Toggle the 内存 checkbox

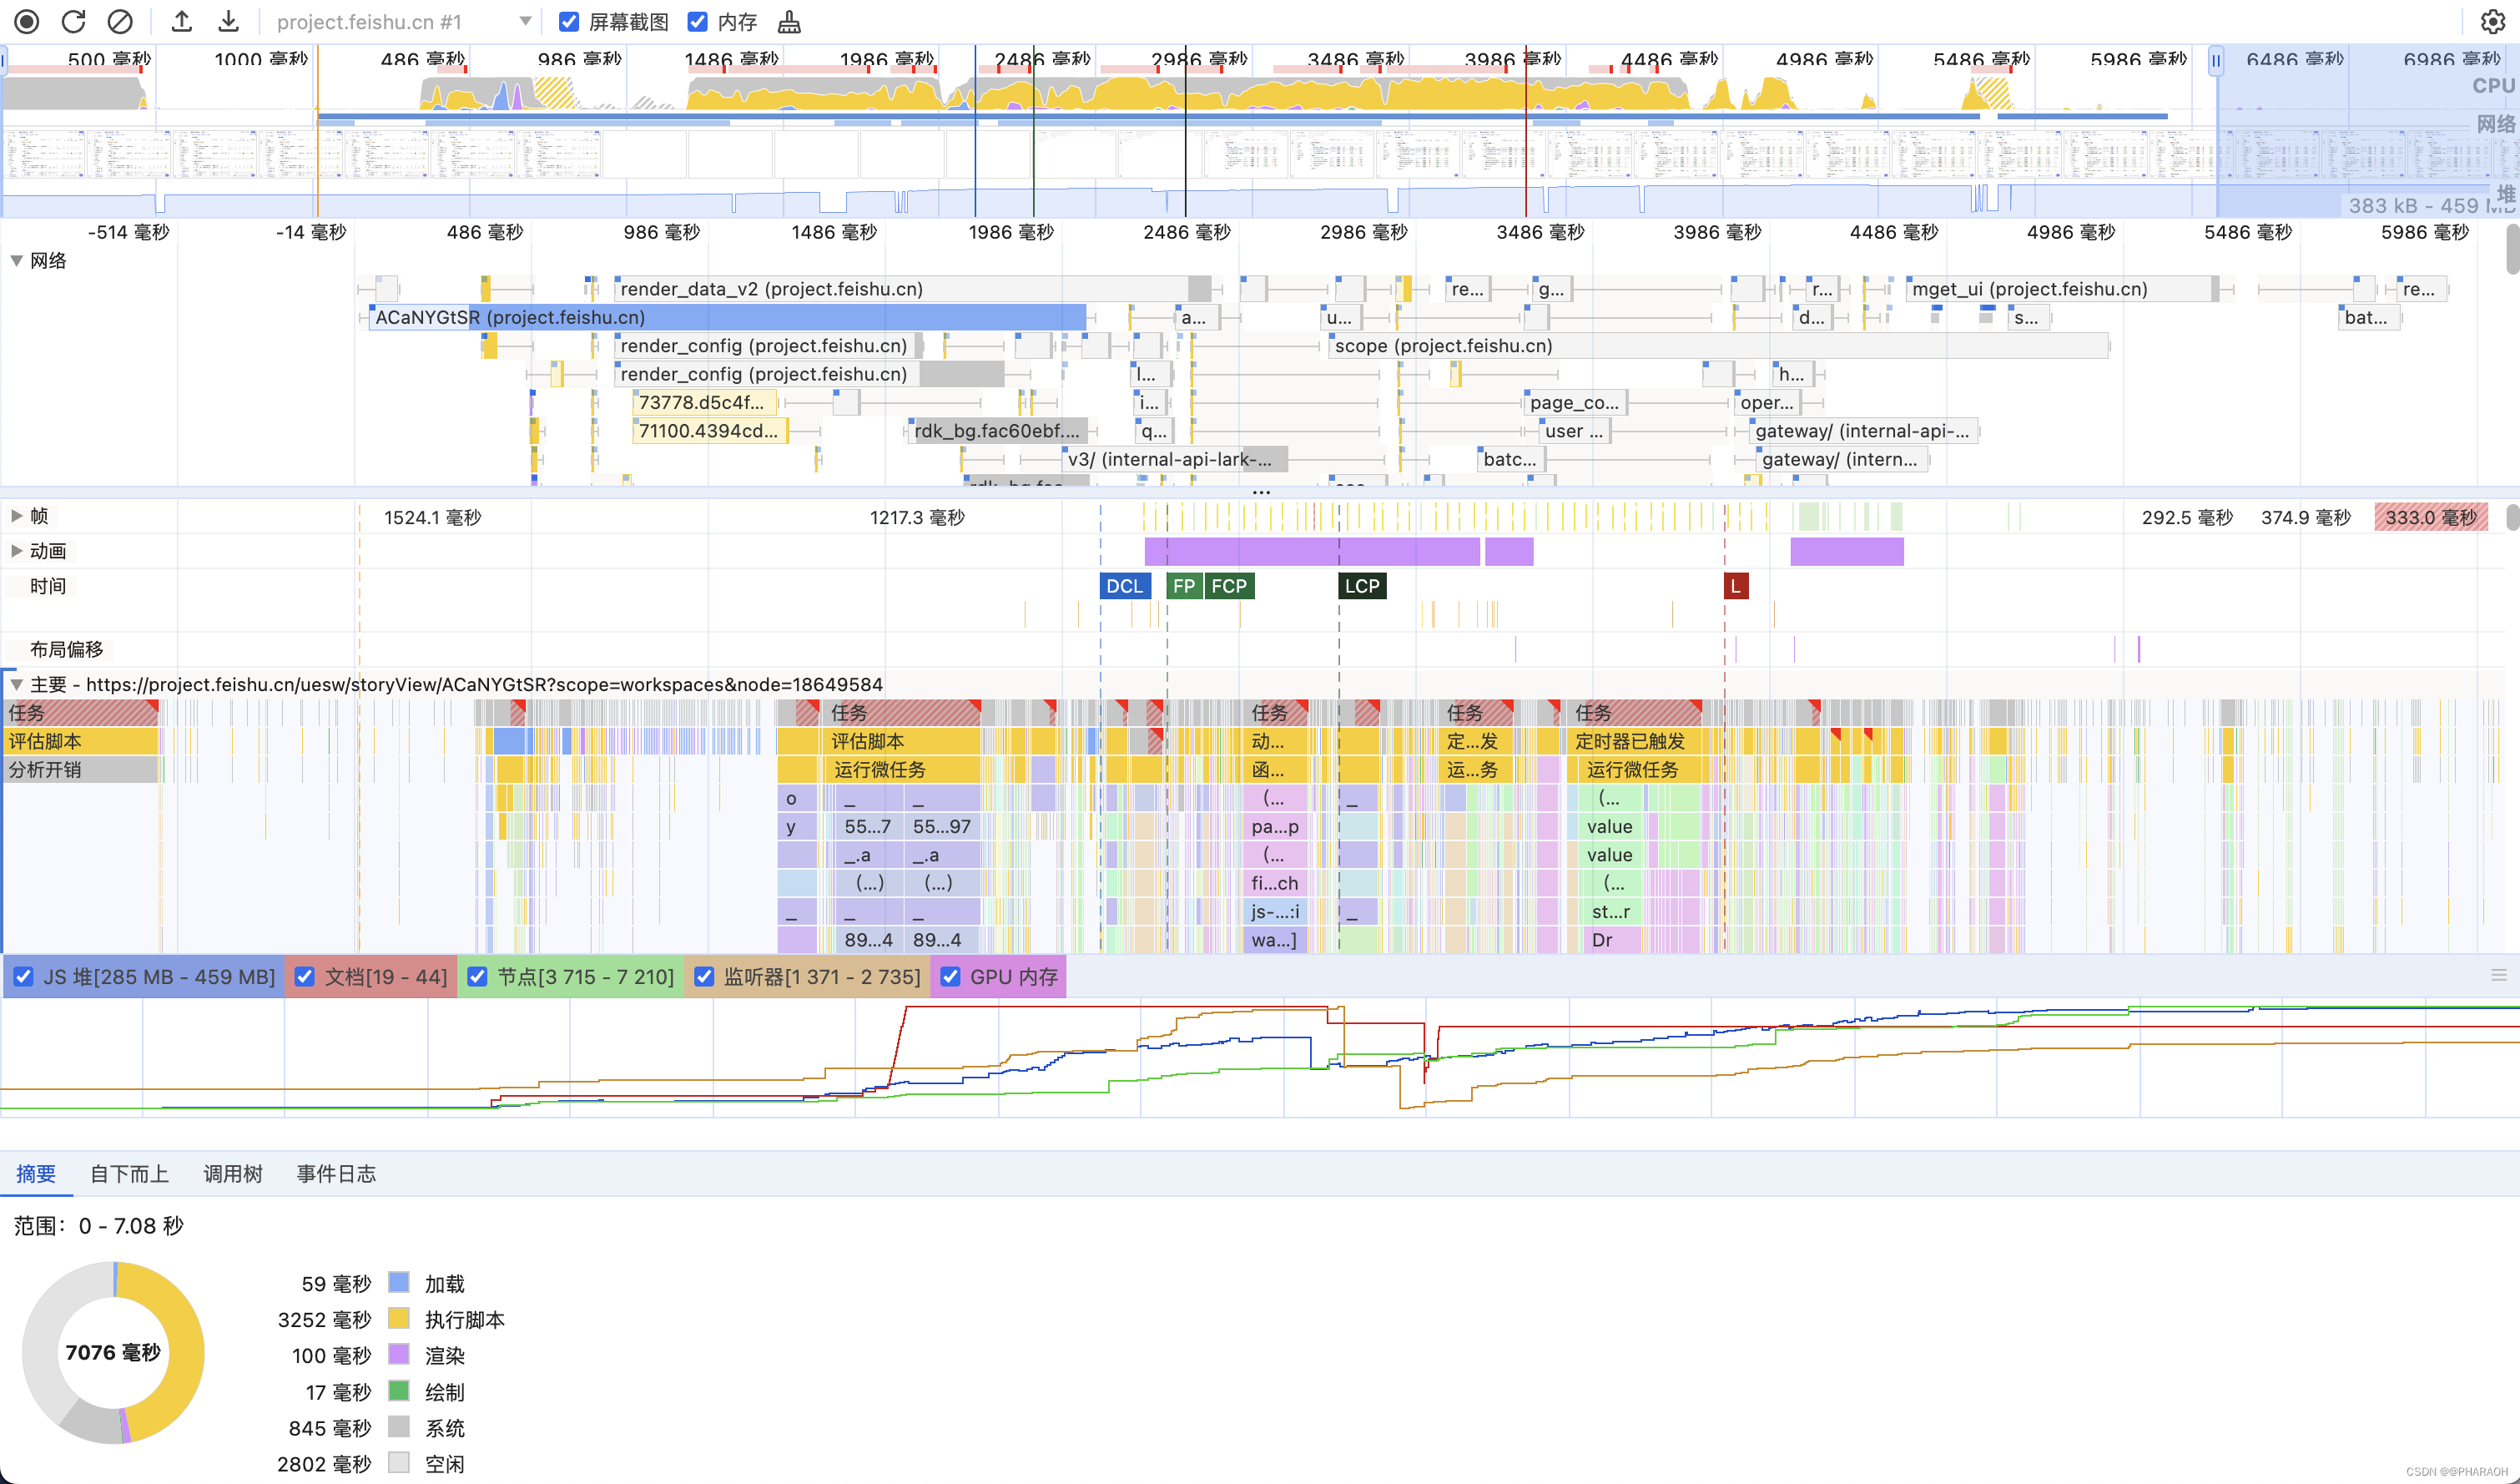pos(697,22)
